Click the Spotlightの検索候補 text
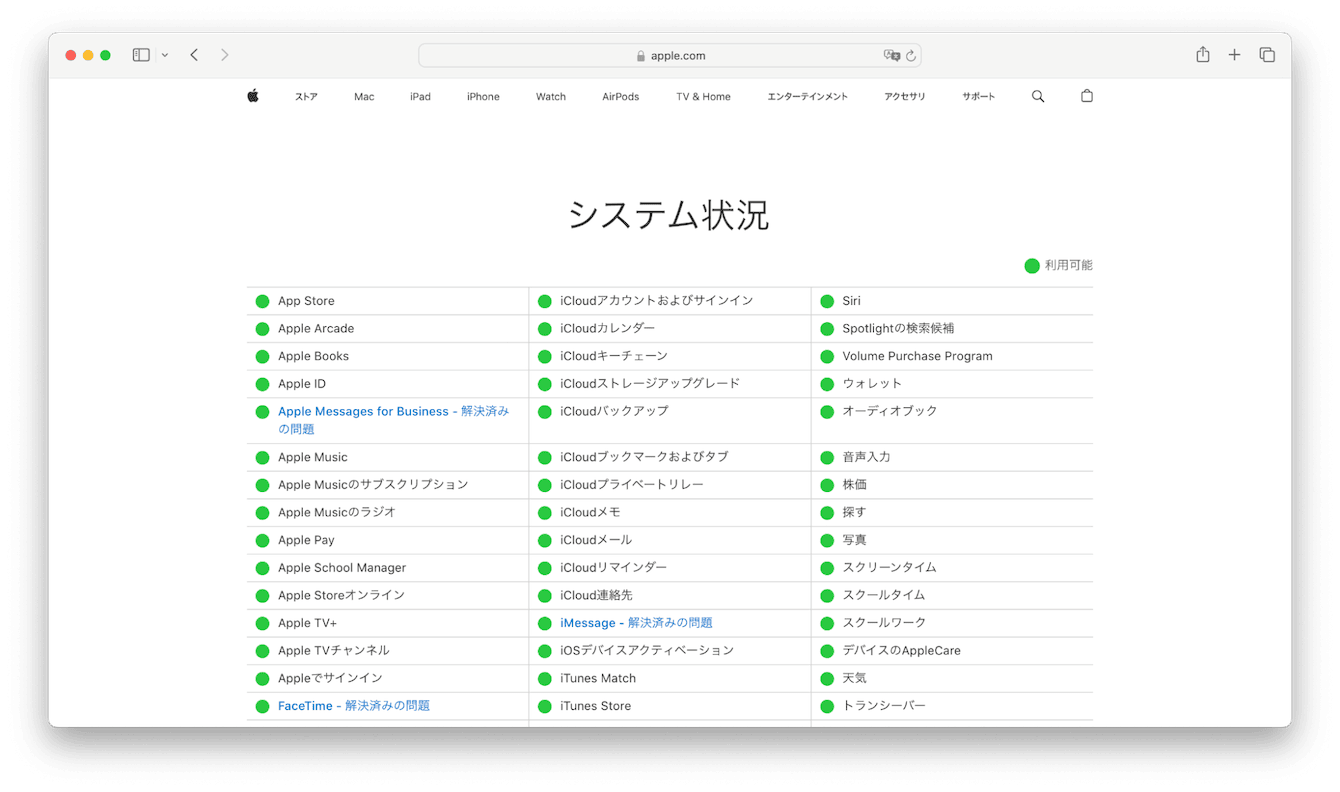 [x=898, y=329]
